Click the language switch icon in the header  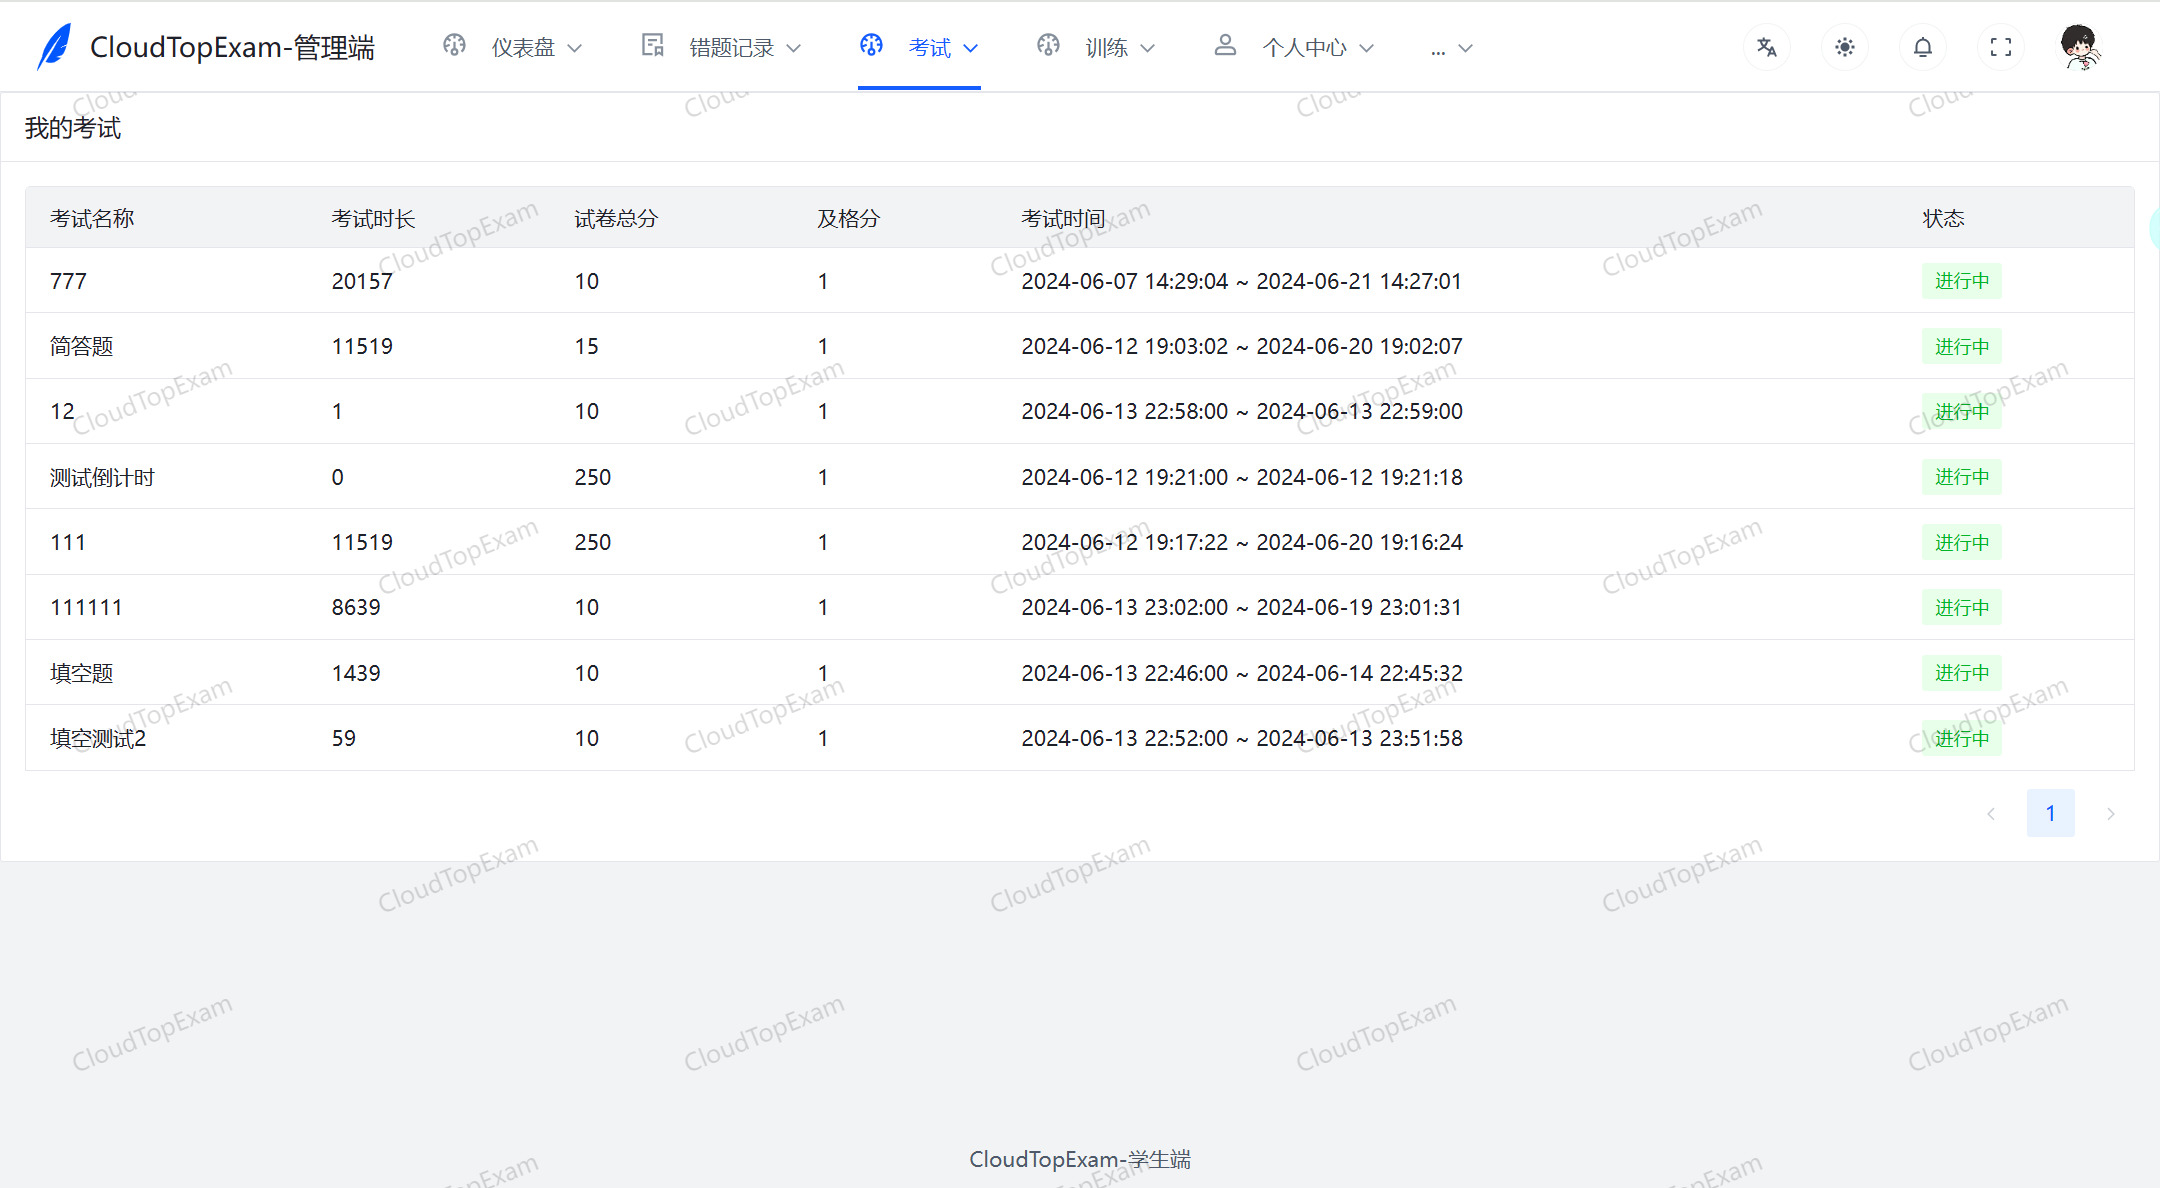(x=1766, y=46)
